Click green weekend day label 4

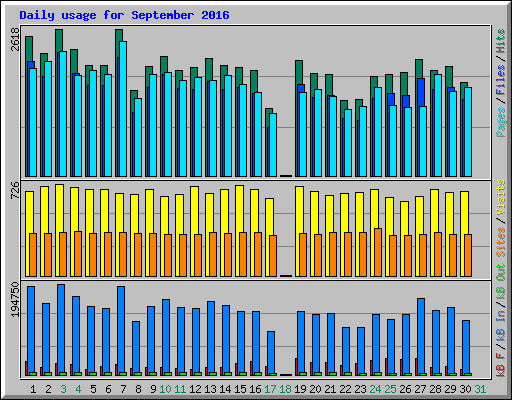pyautogui.click(x=78, y=389)
